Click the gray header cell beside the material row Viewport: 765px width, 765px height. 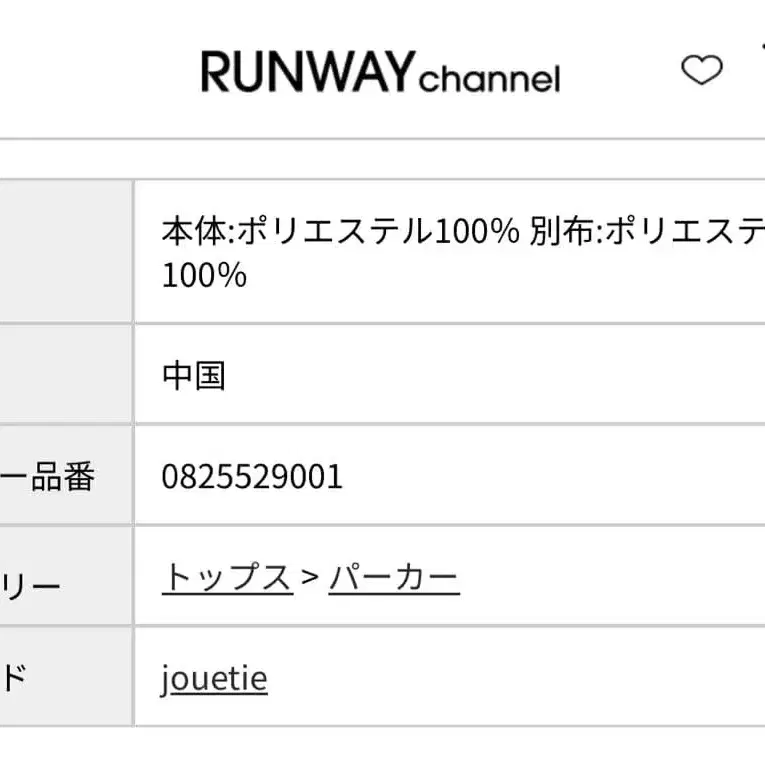tap(66, 252)
